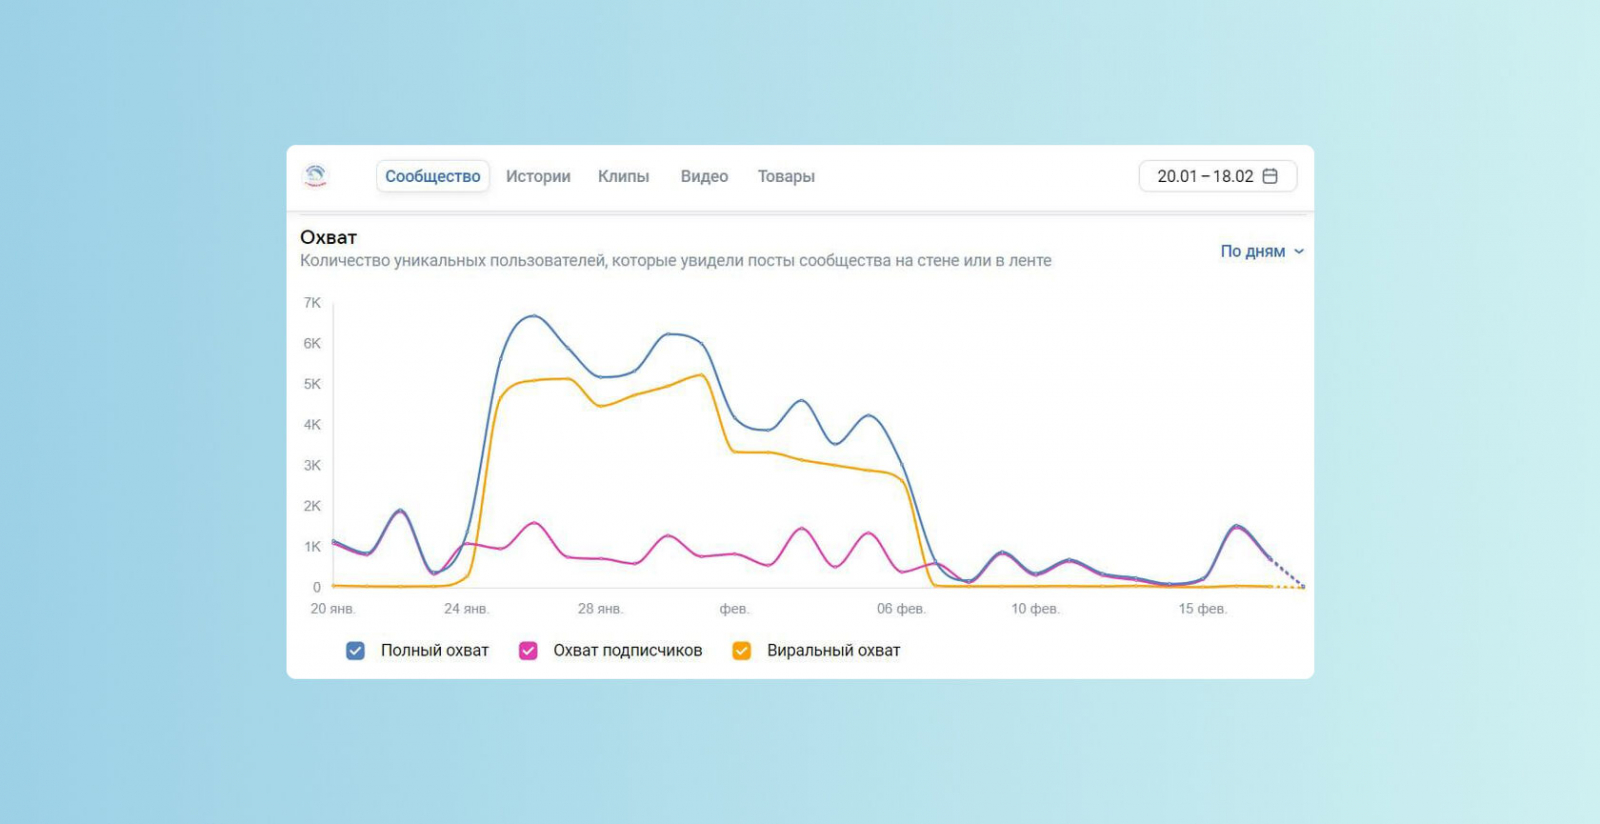Uncheck the Полный охват checkbox

pos(355,651)
